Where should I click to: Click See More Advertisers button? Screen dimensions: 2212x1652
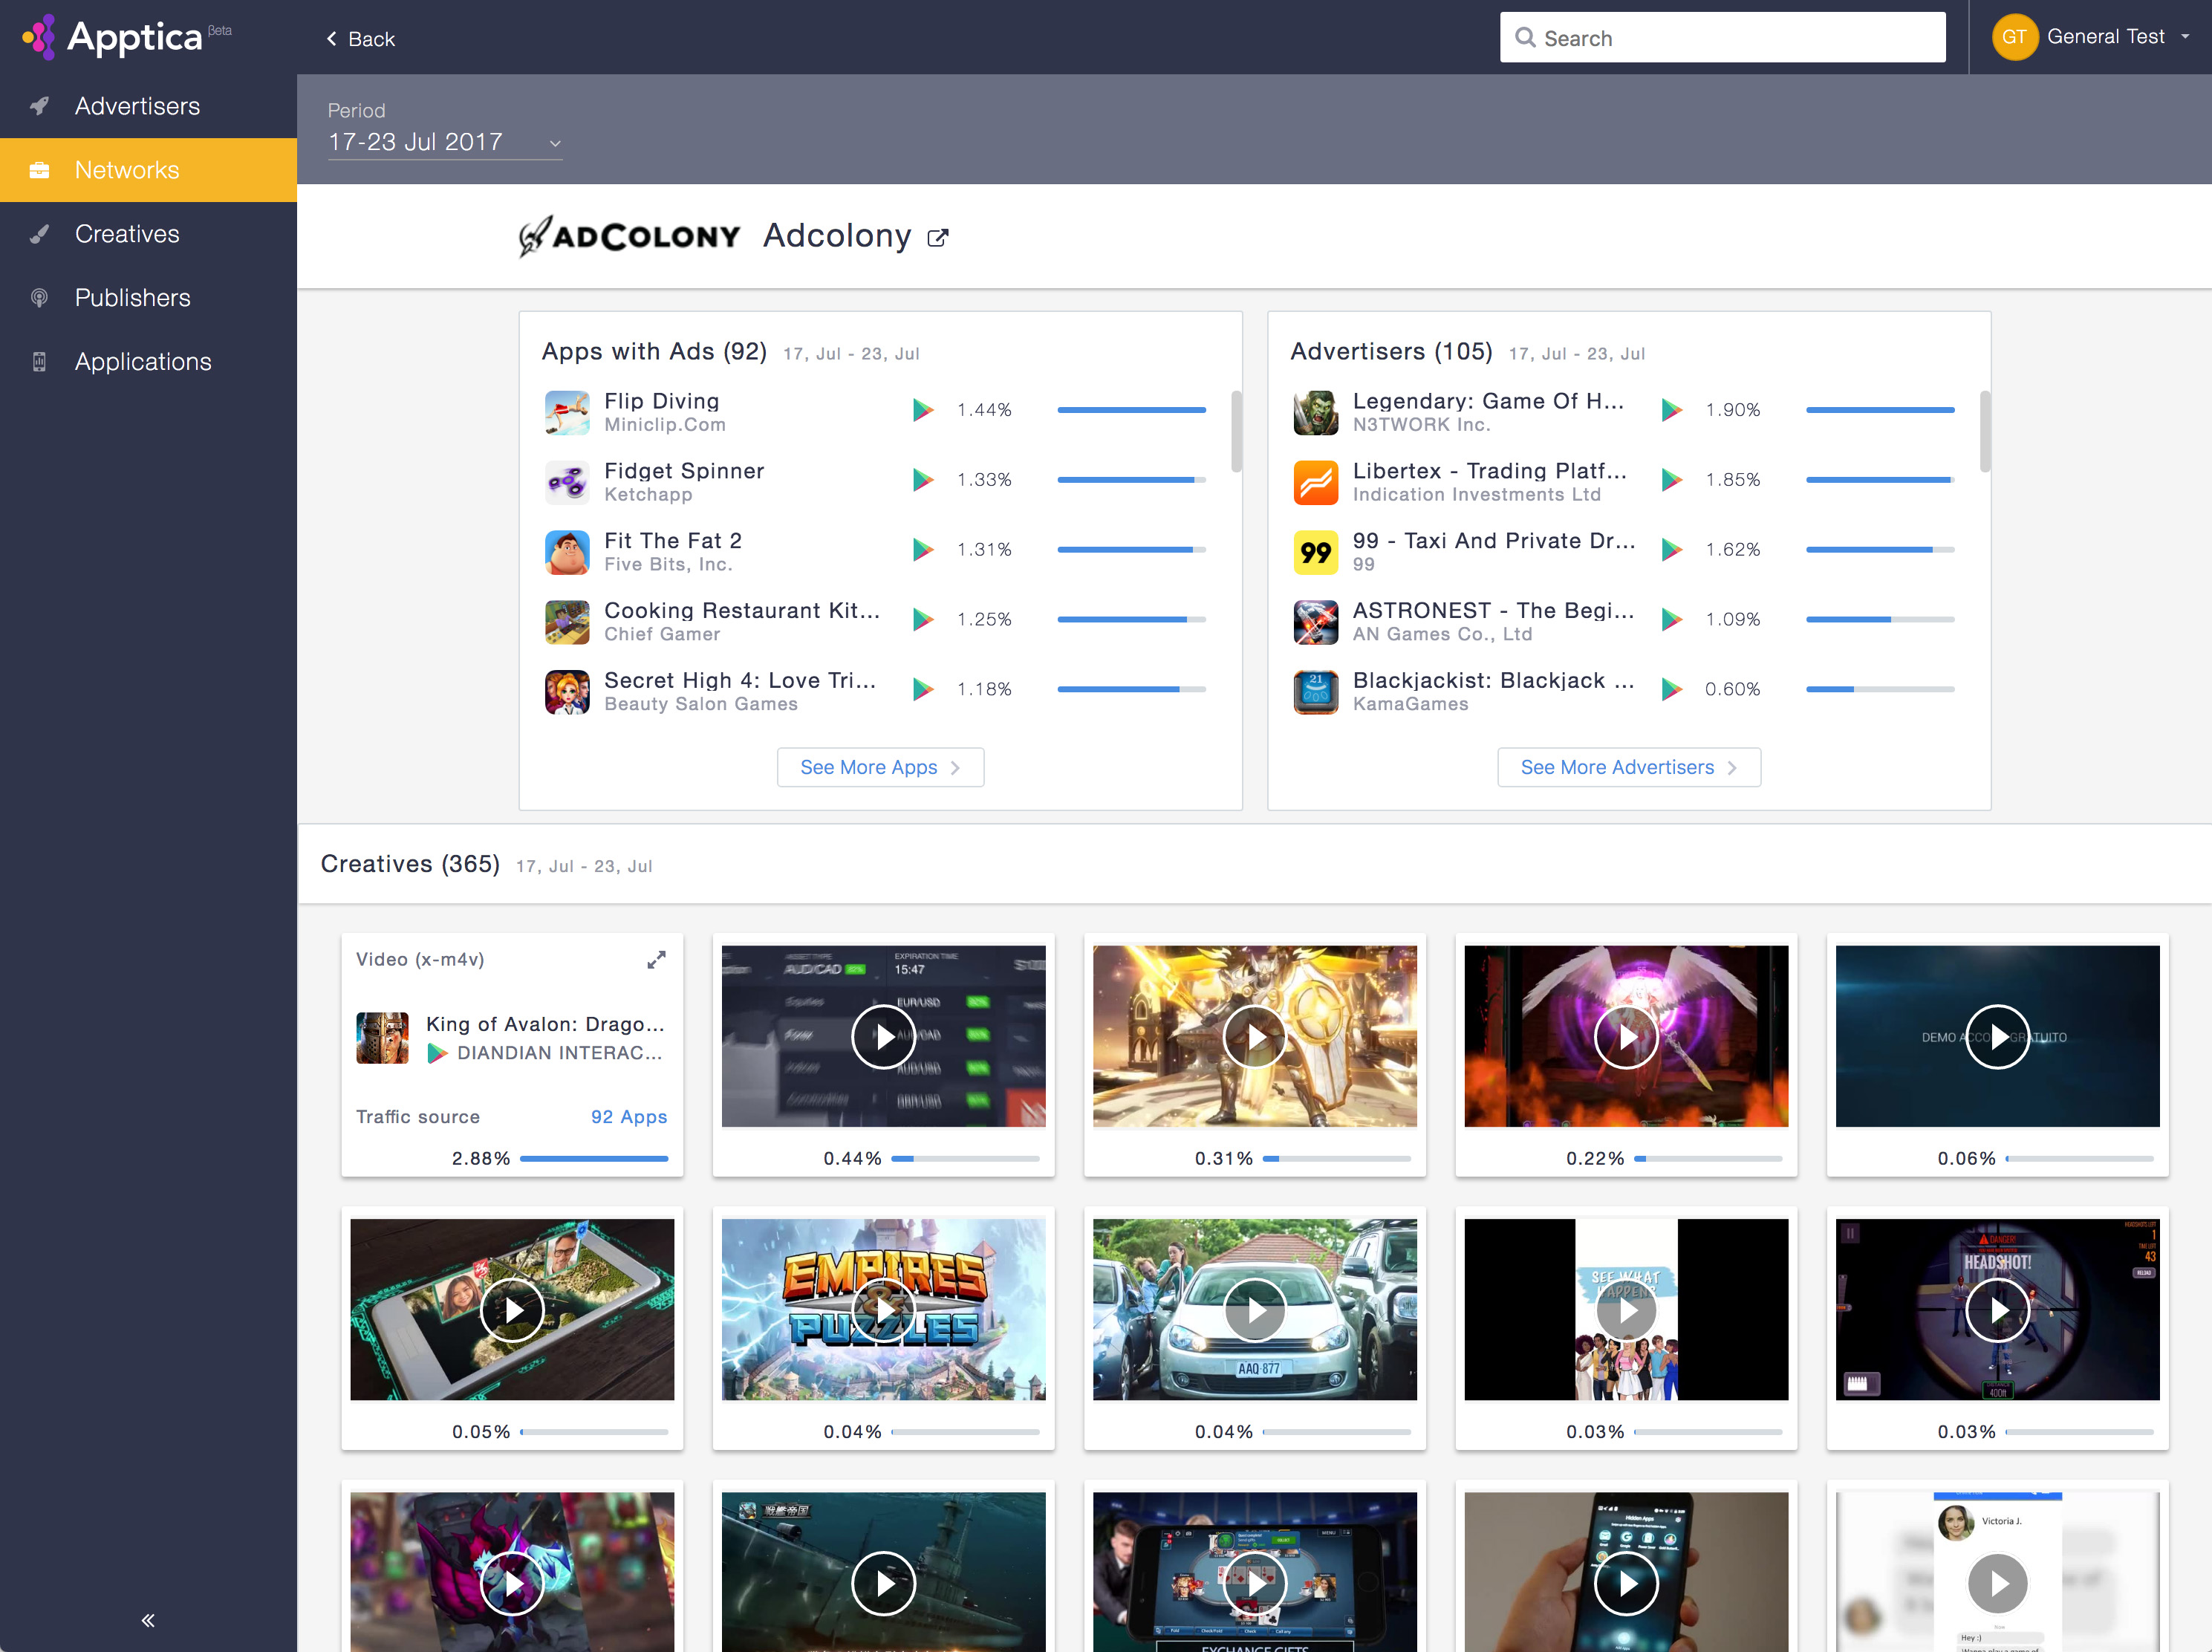pos(1628,767)
